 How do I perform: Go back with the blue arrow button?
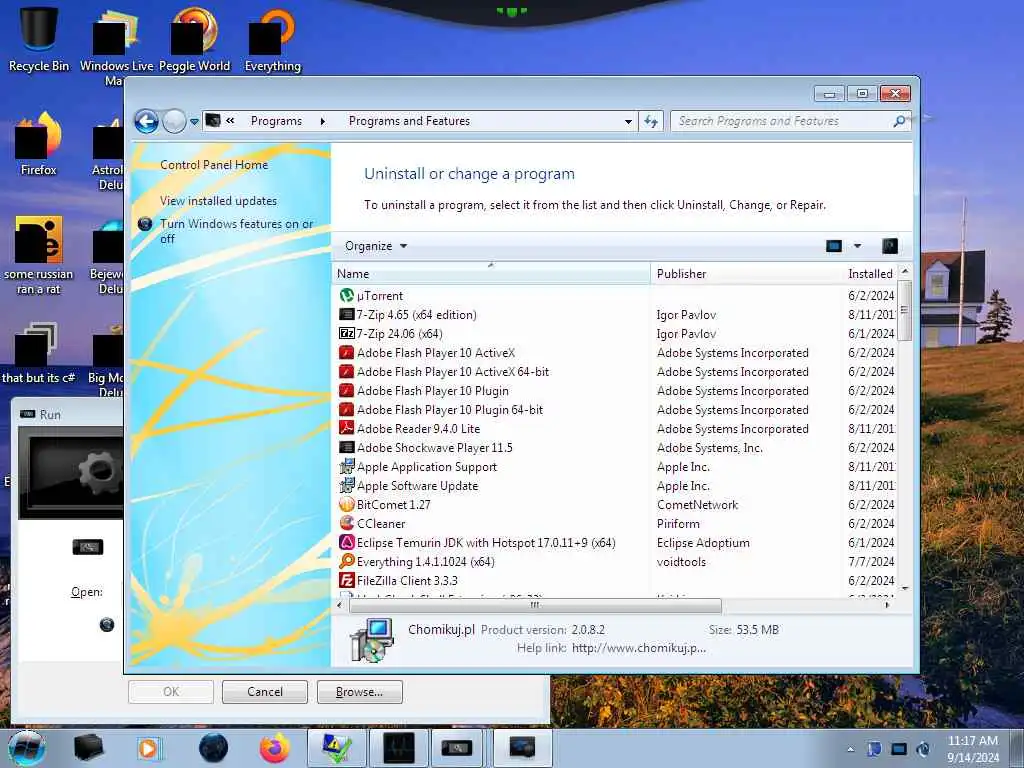point(147,121)
